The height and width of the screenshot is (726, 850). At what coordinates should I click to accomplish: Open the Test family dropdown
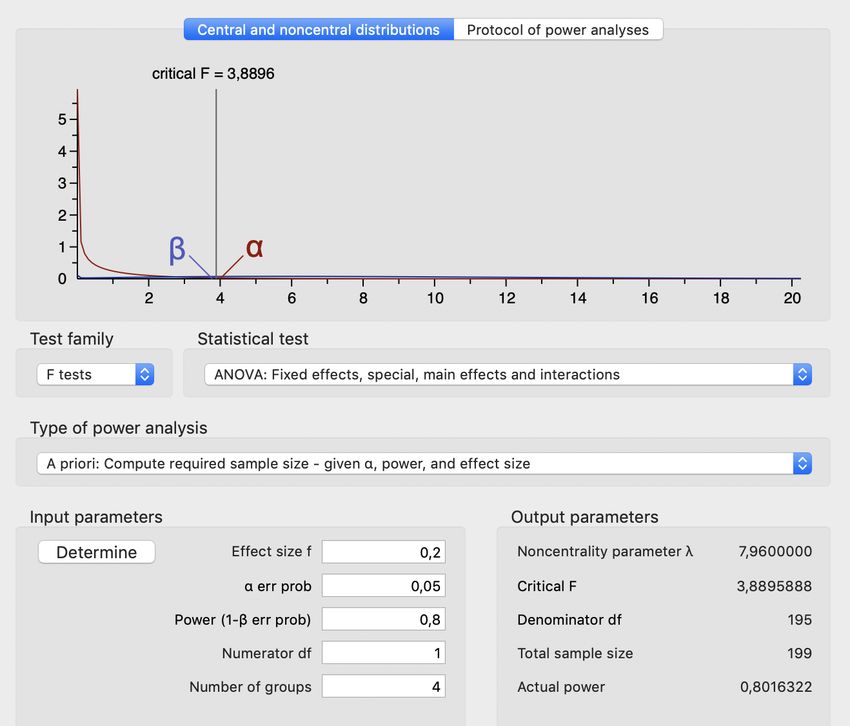coord(95,374)
